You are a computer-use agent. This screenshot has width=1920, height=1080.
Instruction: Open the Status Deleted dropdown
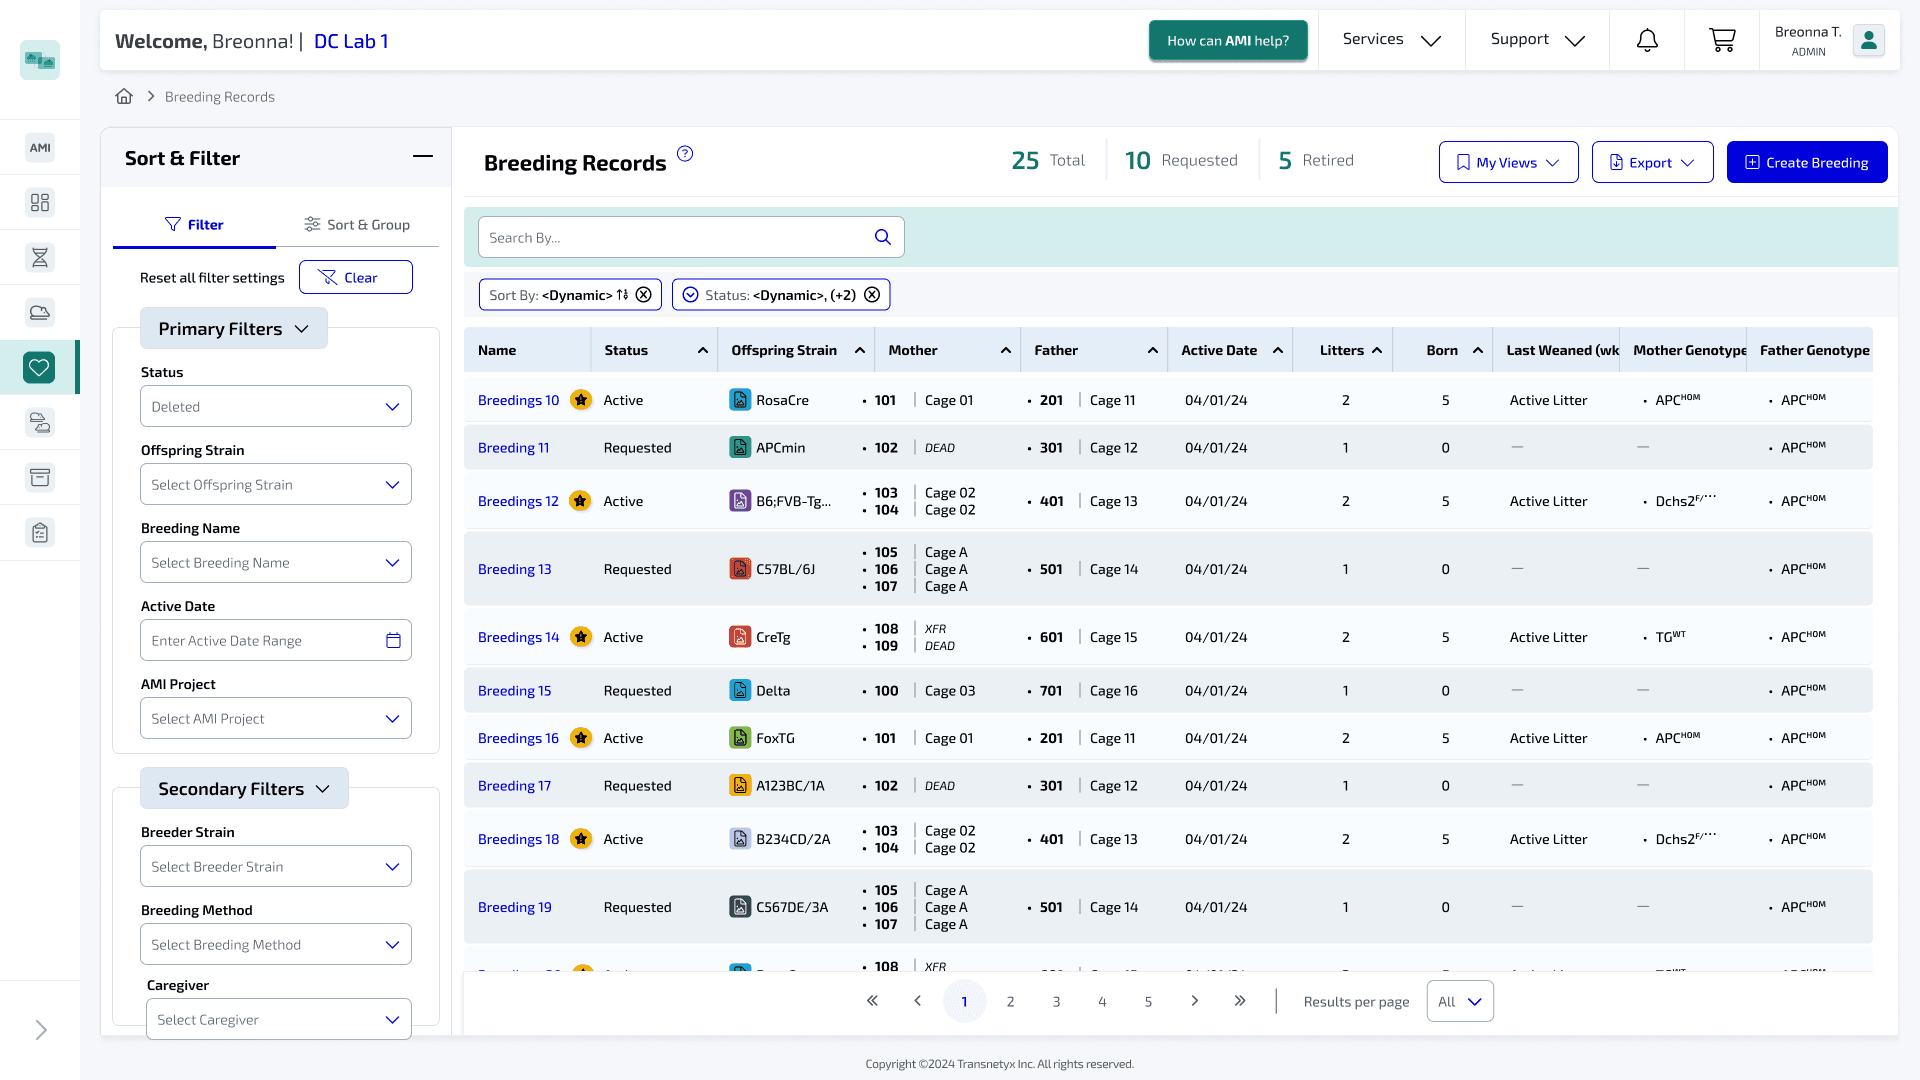276,406
